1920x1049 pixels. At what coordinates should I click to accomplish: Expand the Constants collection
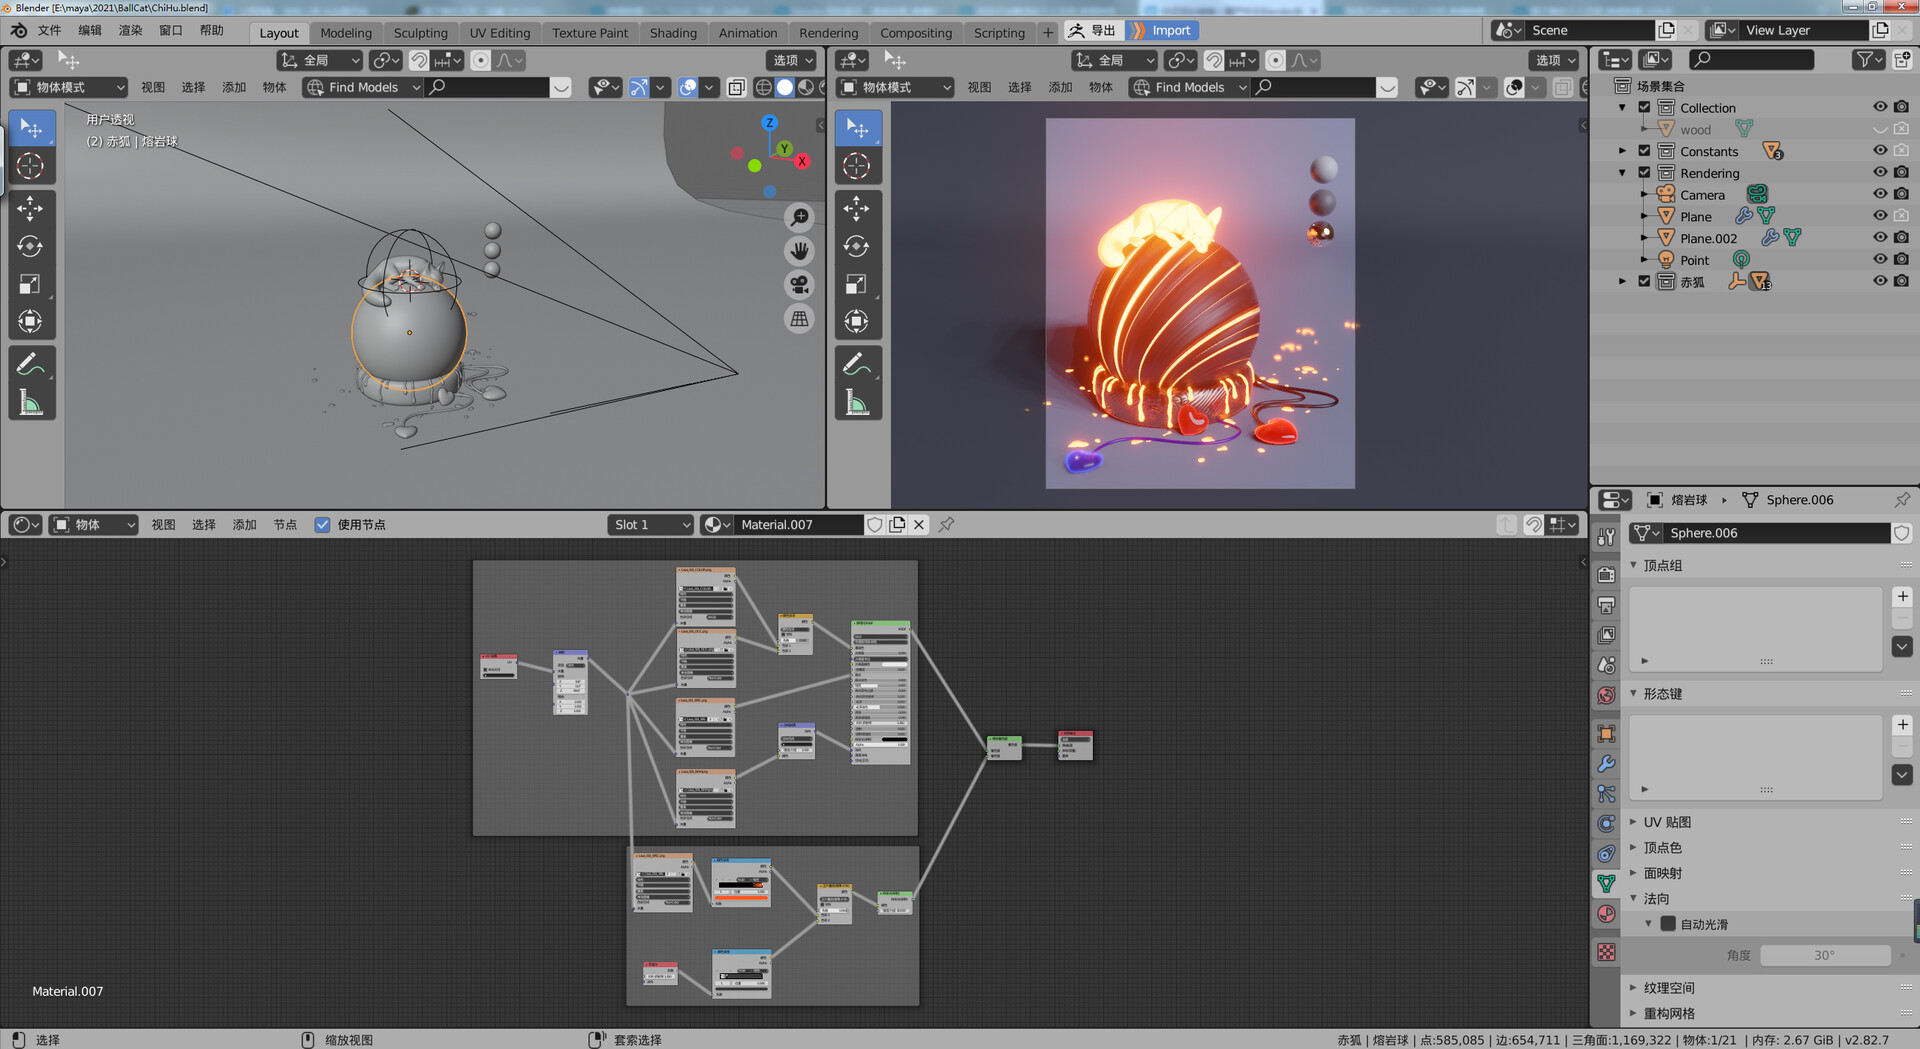click(x=1622, y=151)
